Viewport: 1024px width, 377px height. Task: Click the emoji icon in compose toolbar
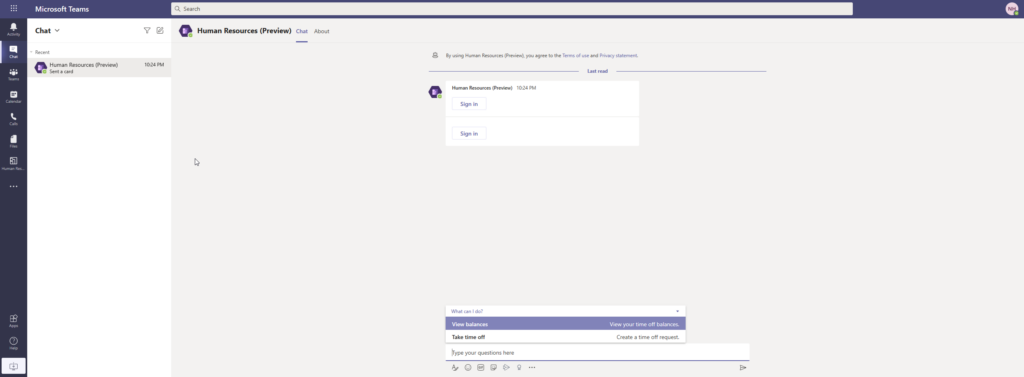point(468,368)
